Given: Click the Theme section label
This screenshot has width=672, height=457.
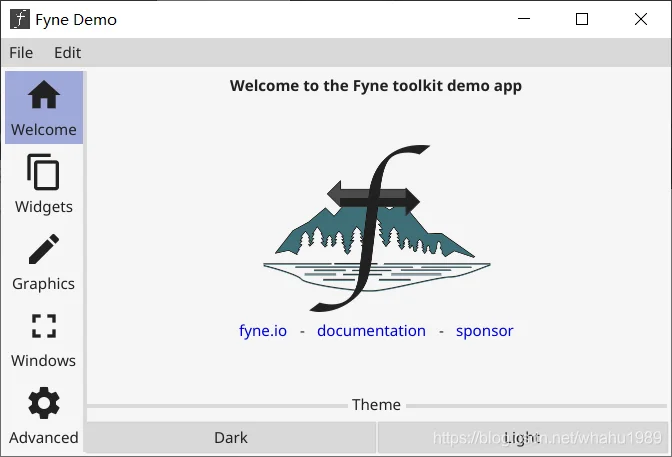Looking at the screenshot, I should [x=376, y=405].
